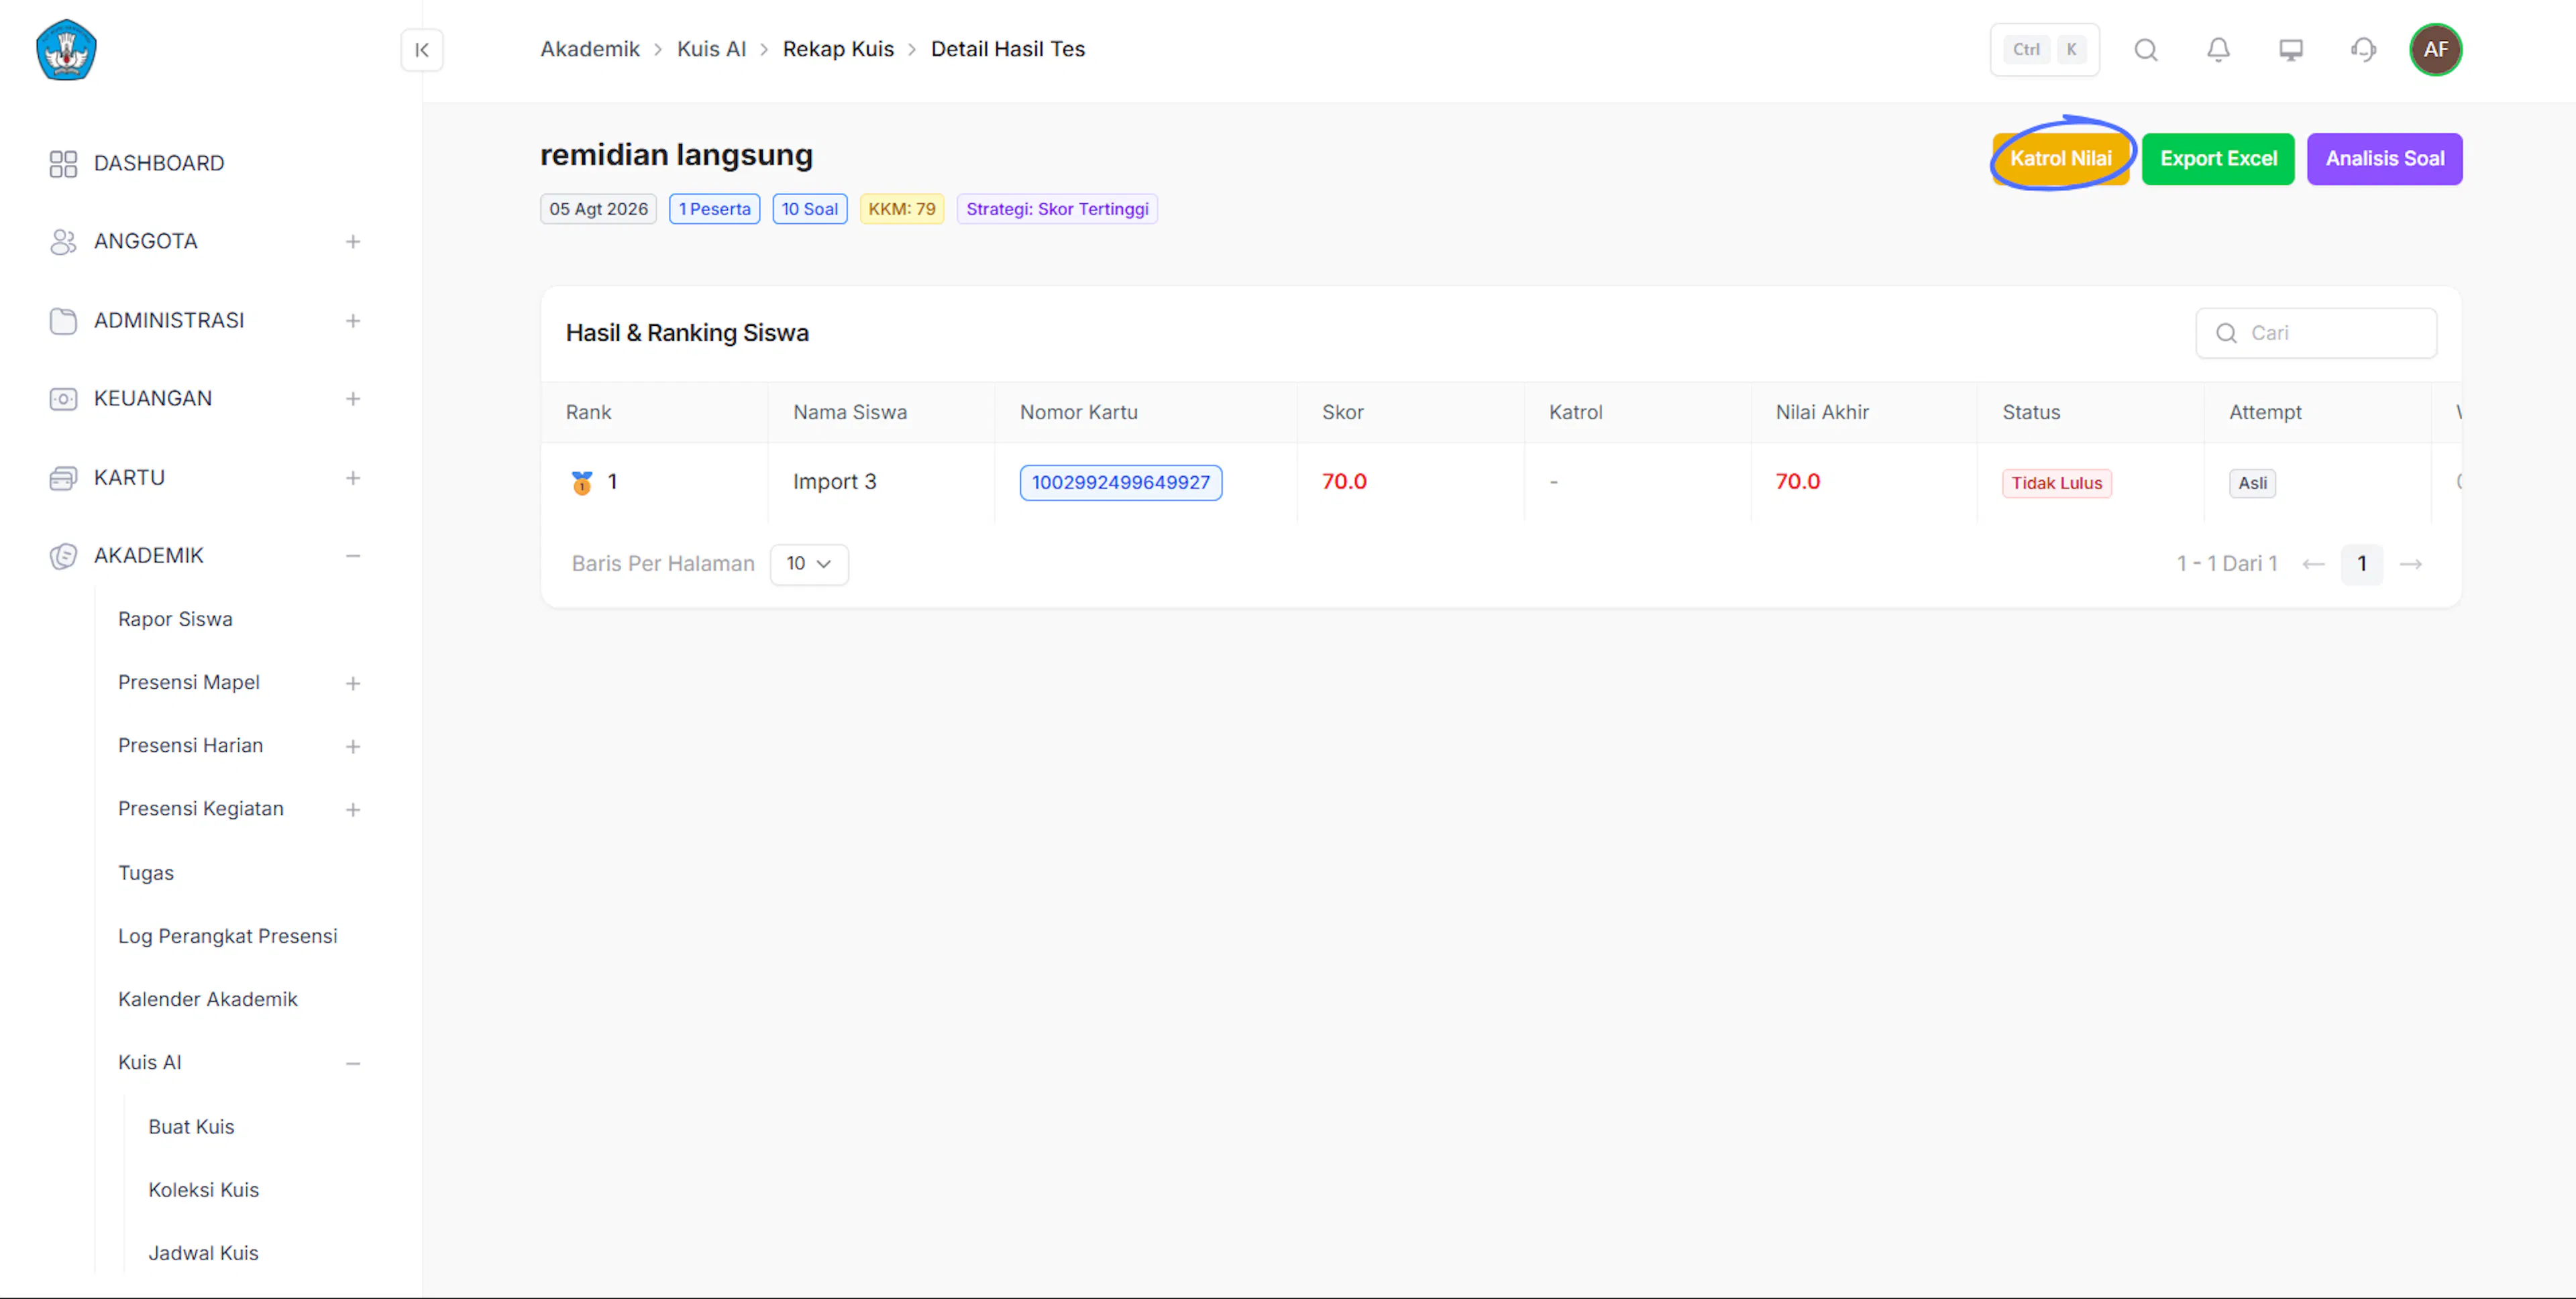Expand the Keuangan menu

tap(353, 399)
